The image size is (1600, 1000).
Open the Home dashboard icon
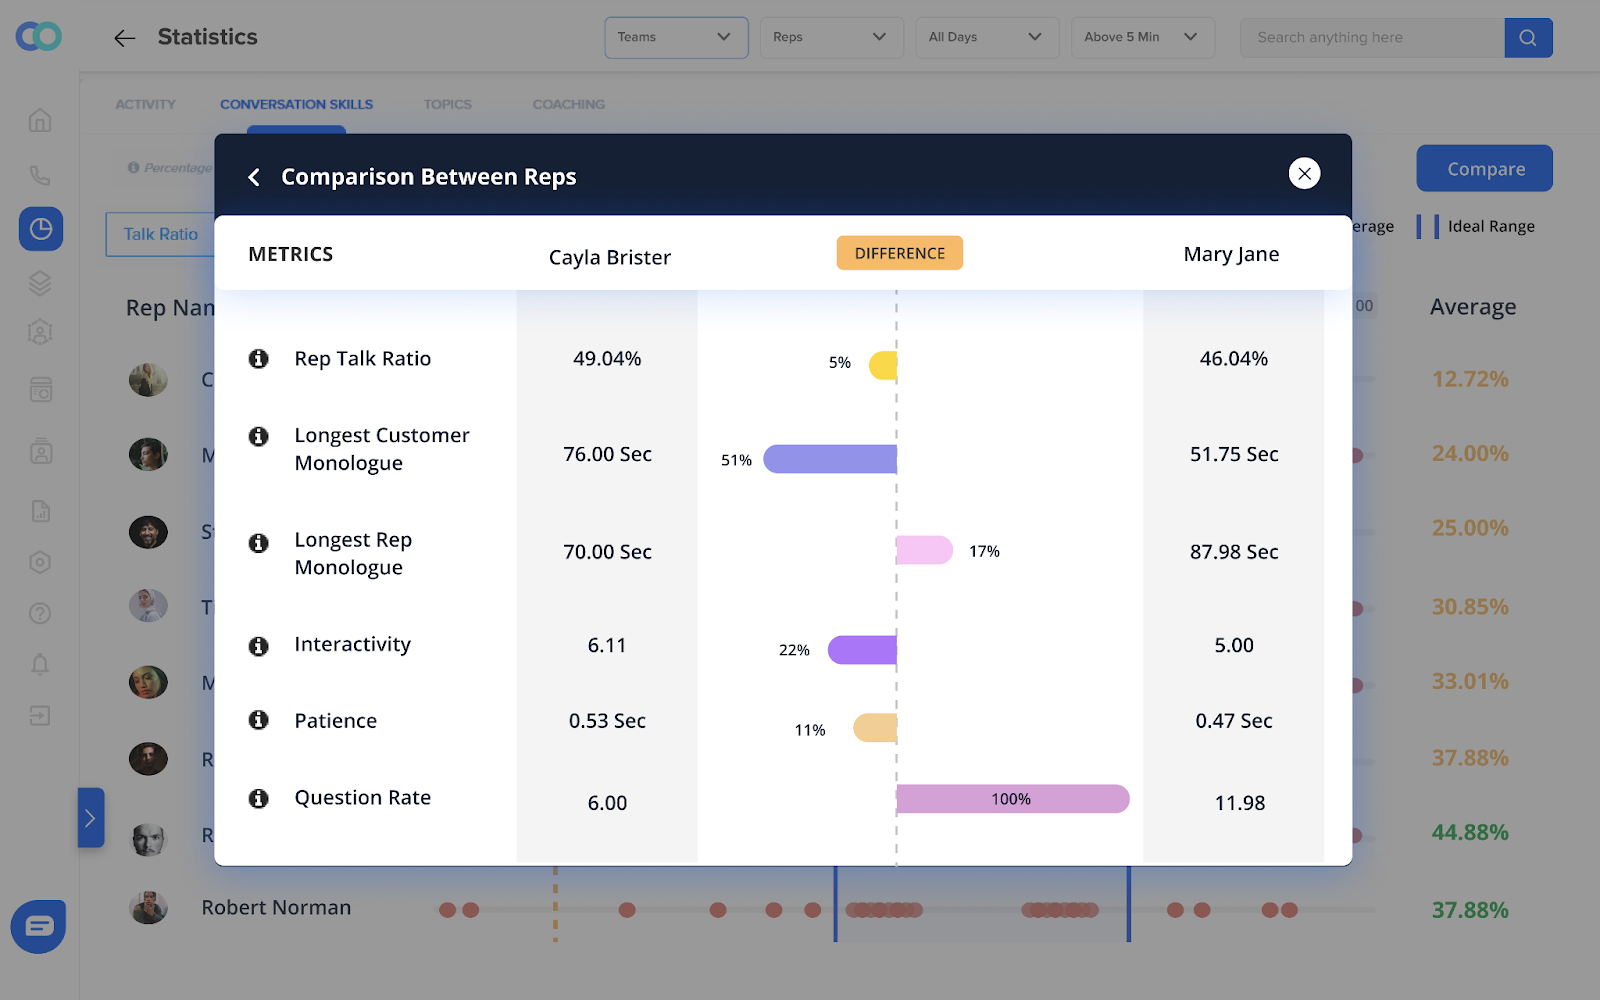pos(39,119)
